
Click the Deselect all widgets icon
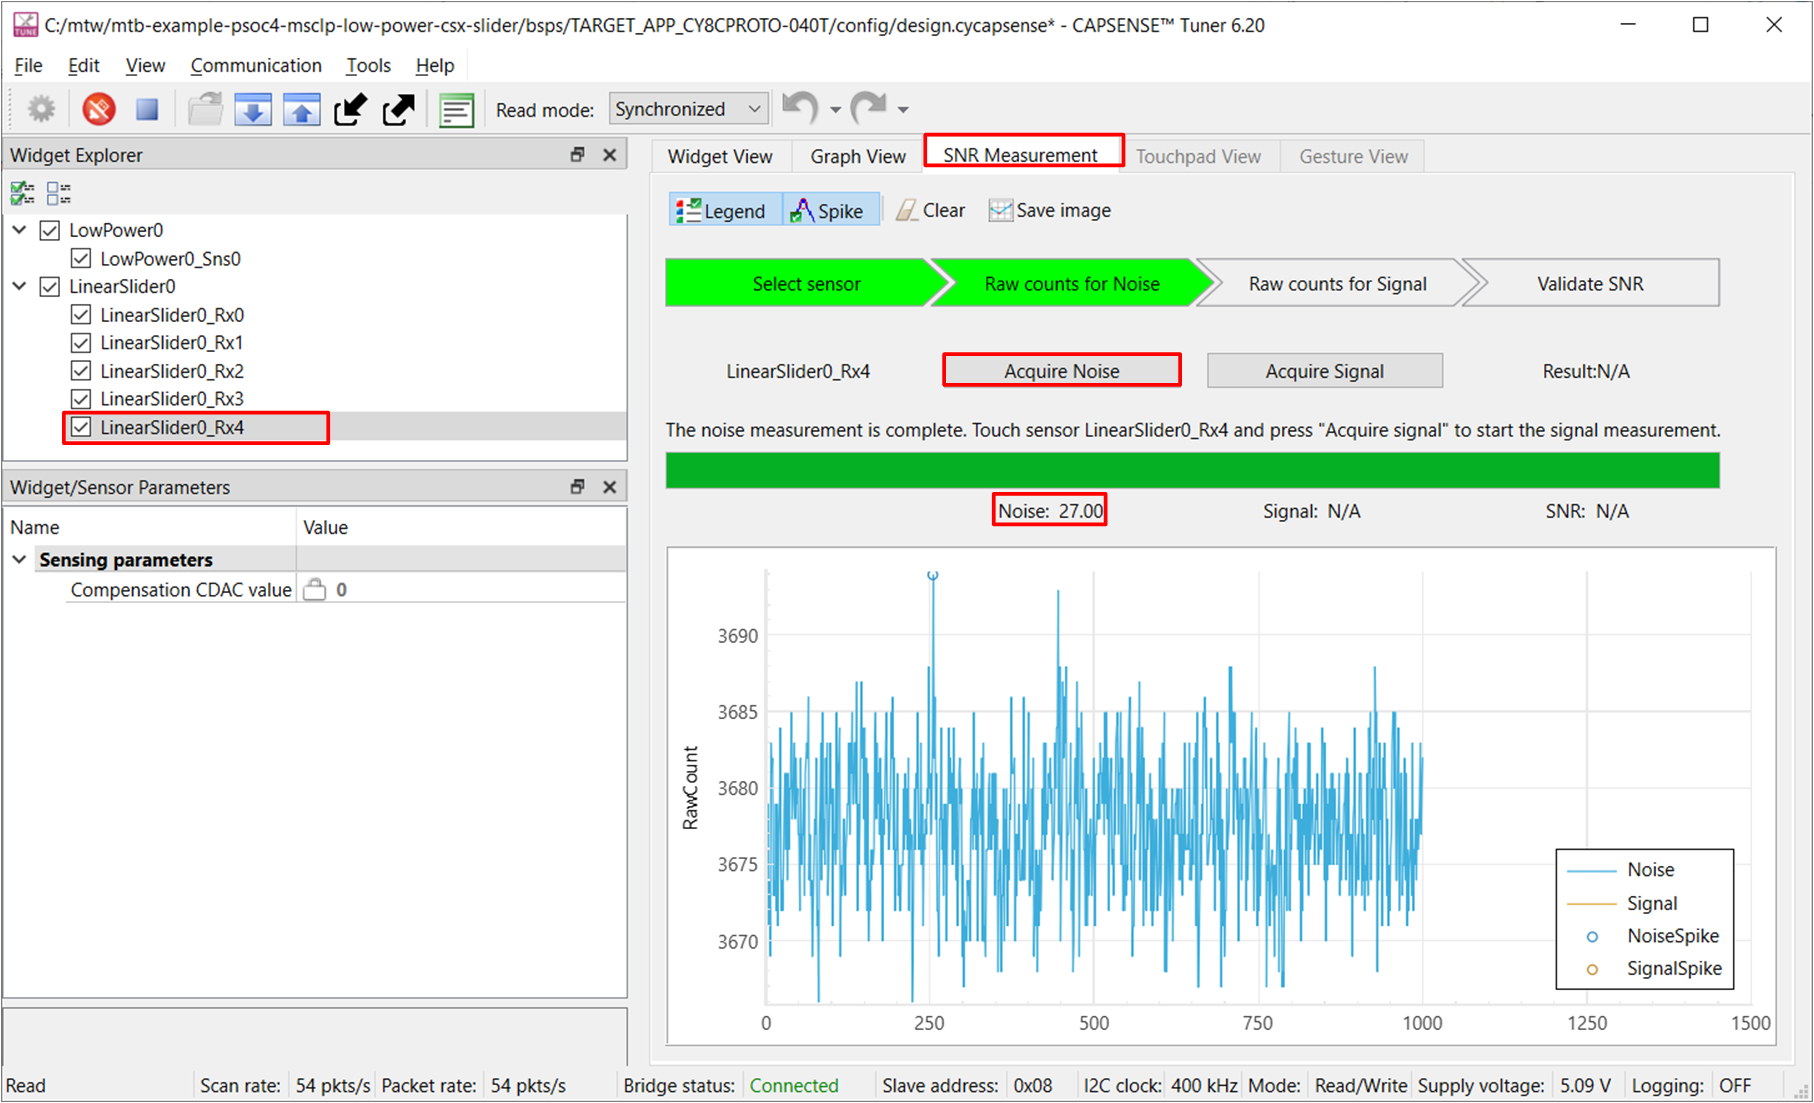pyautogui.click(x=59, y=193)
